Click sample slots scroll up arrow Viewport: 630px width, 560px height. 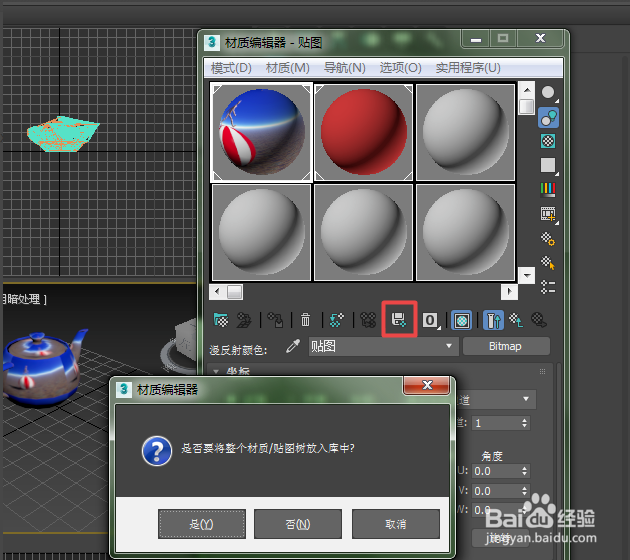(527, 90)
